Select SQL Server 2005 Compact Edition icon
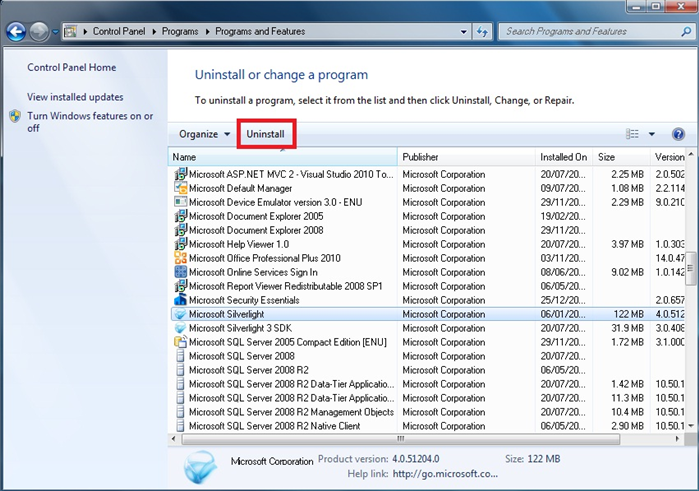The width and height of the screenshot is (699, 491). pyautogui.click(x=180, y=342)
